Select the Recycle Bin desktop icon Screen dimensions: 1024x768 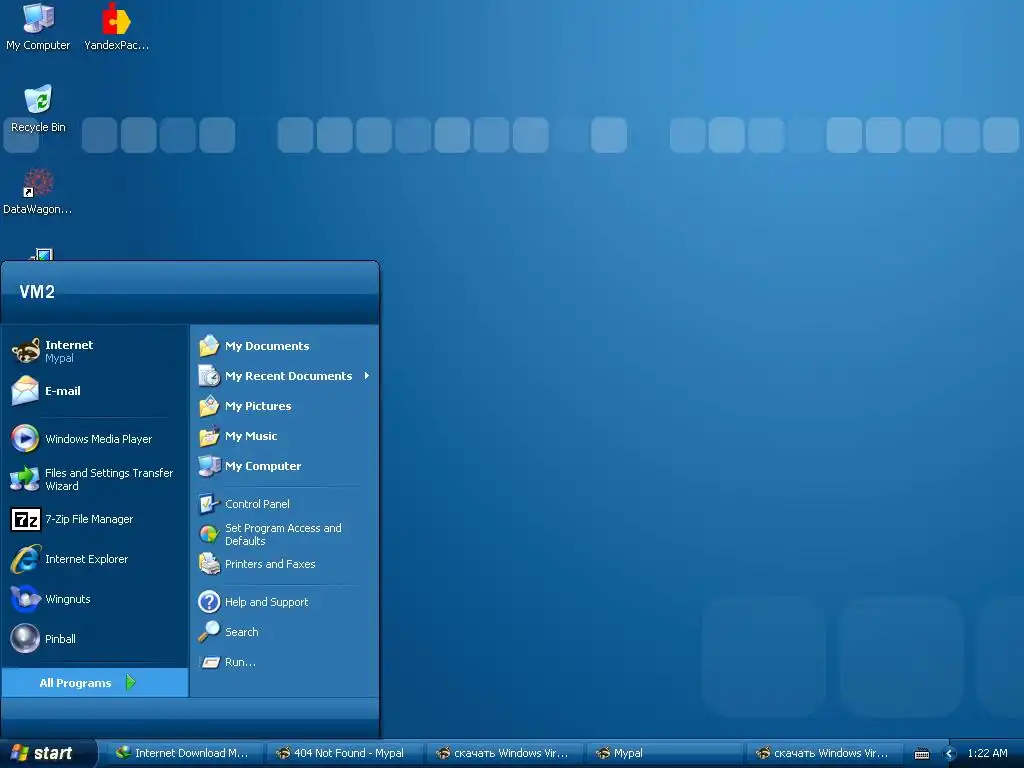[38, 99]
